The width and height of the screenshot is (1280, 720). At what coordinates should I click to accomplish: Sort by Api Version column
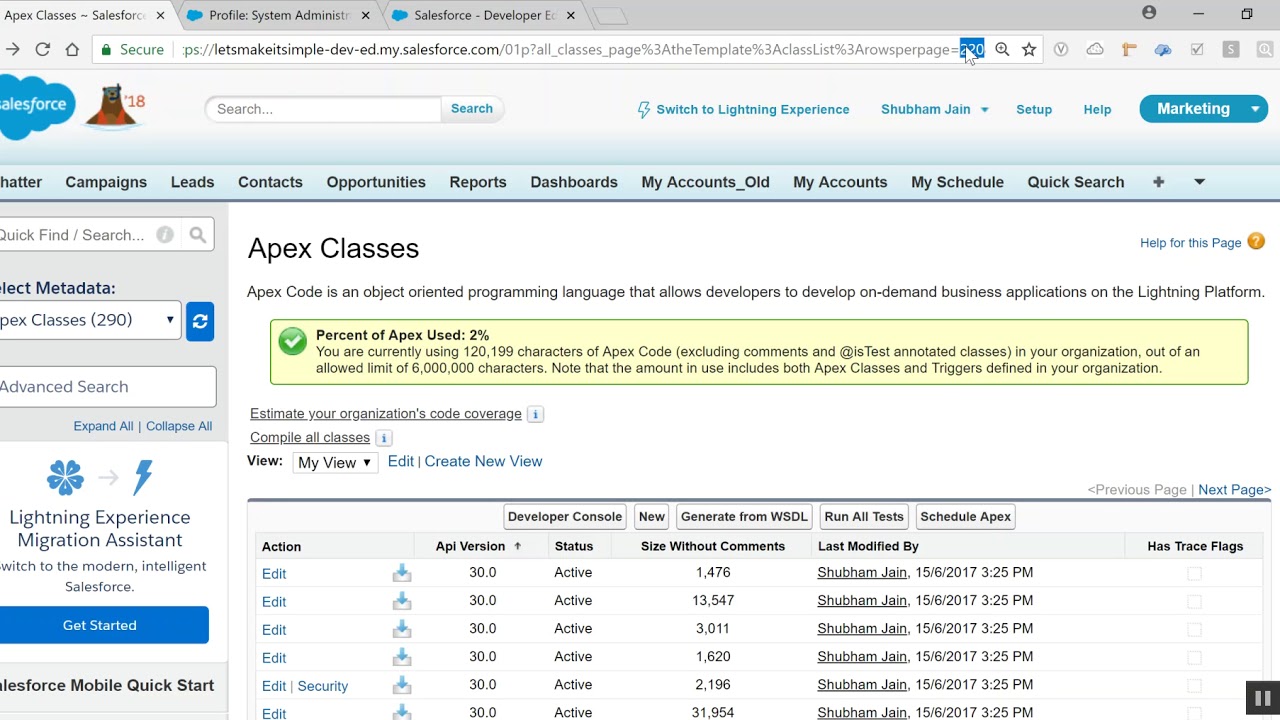478,546
